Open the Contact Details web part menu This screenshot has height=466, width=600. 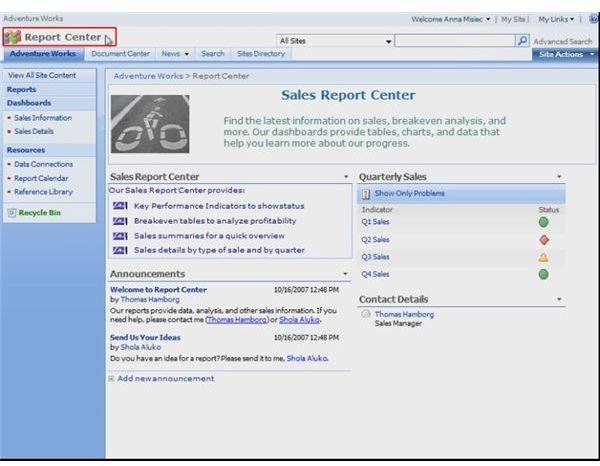(x=559, y=299)
